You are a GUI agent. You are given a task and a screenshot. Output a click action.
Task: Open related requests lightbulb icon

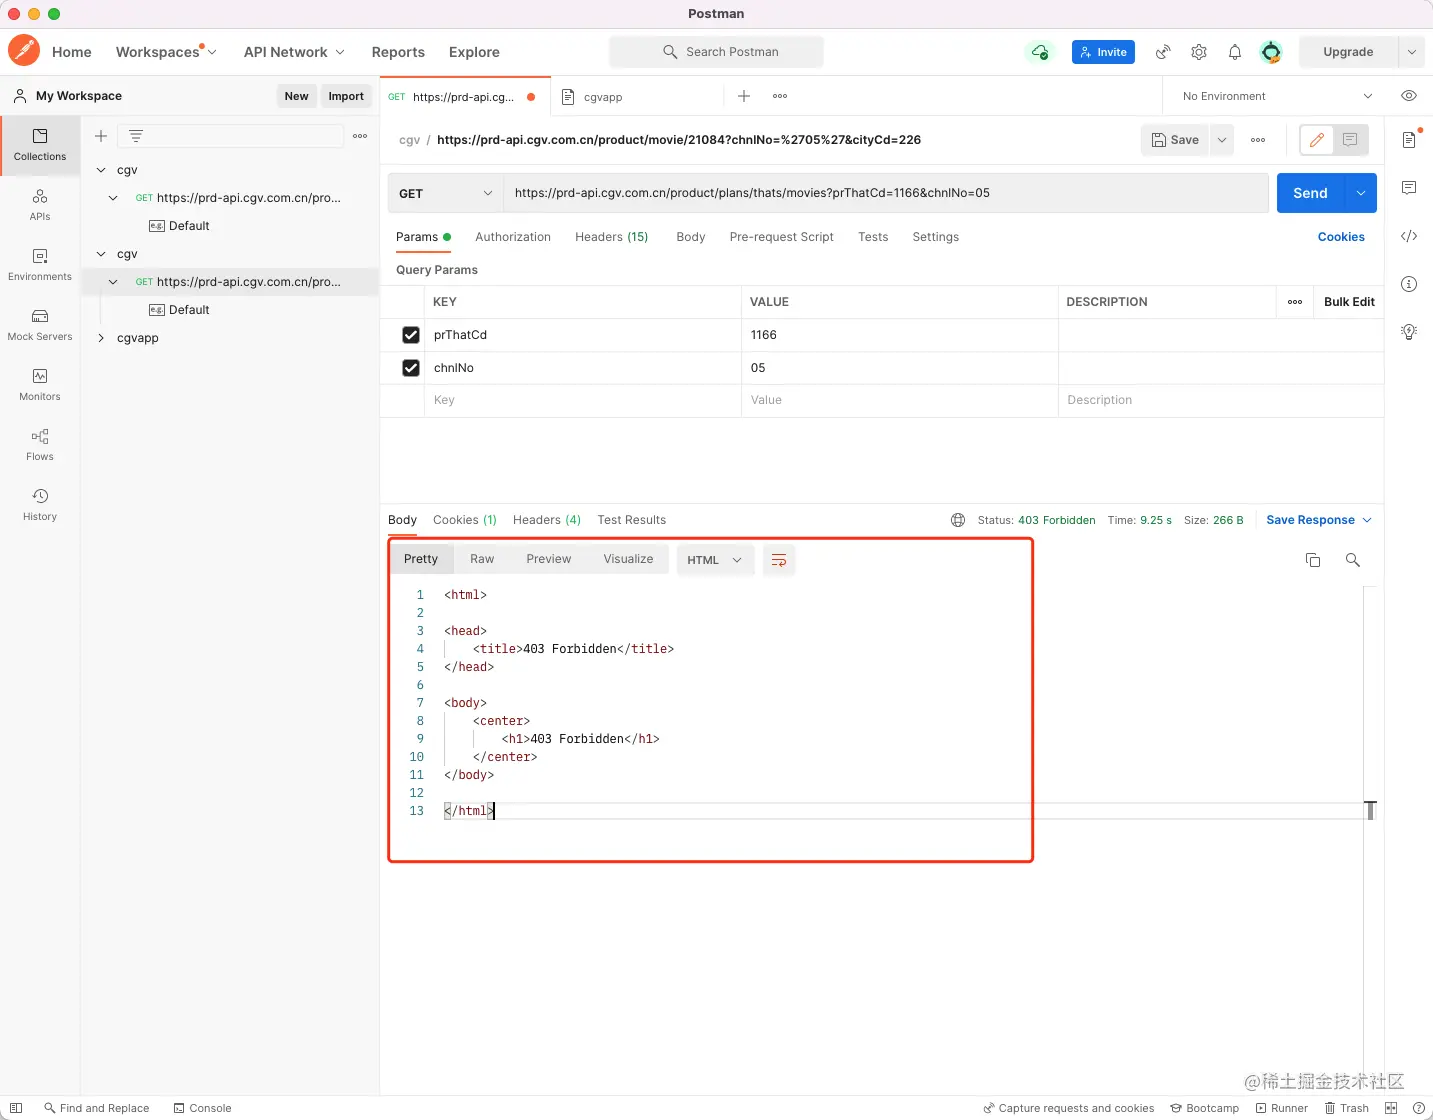[1409, 332]
